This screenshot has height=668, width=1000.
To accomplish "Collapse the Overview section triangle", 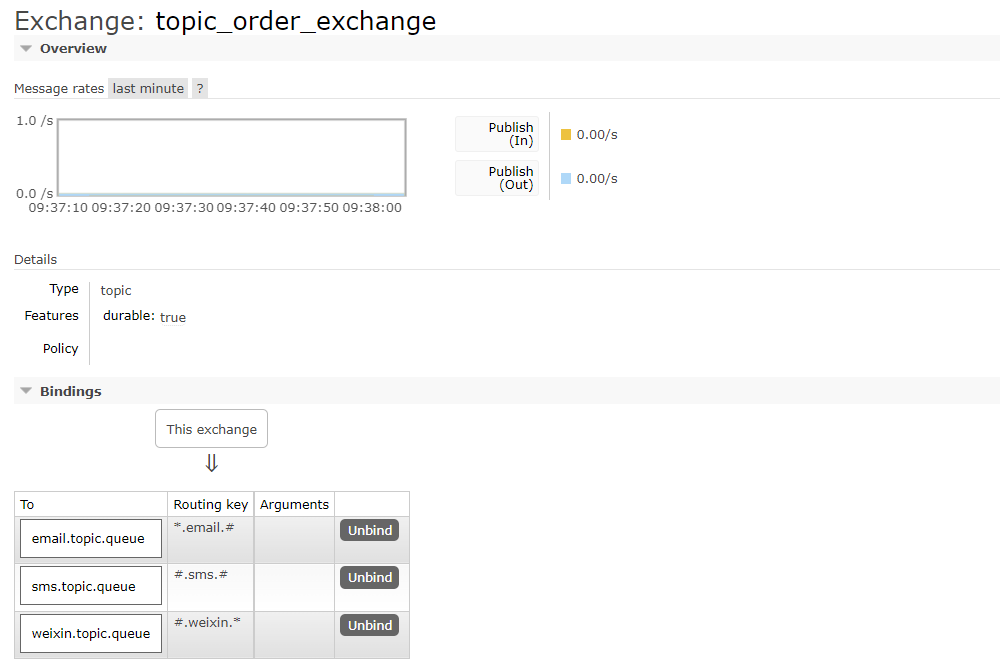I will (x=26, y=48).
